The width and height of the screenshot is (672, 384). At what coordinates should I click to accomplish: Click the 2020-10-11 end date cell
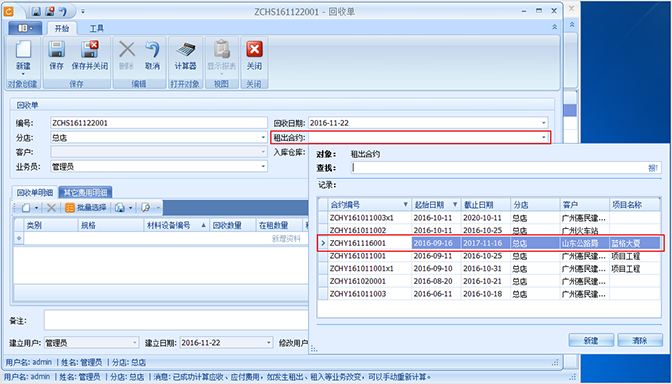[486, 218]
